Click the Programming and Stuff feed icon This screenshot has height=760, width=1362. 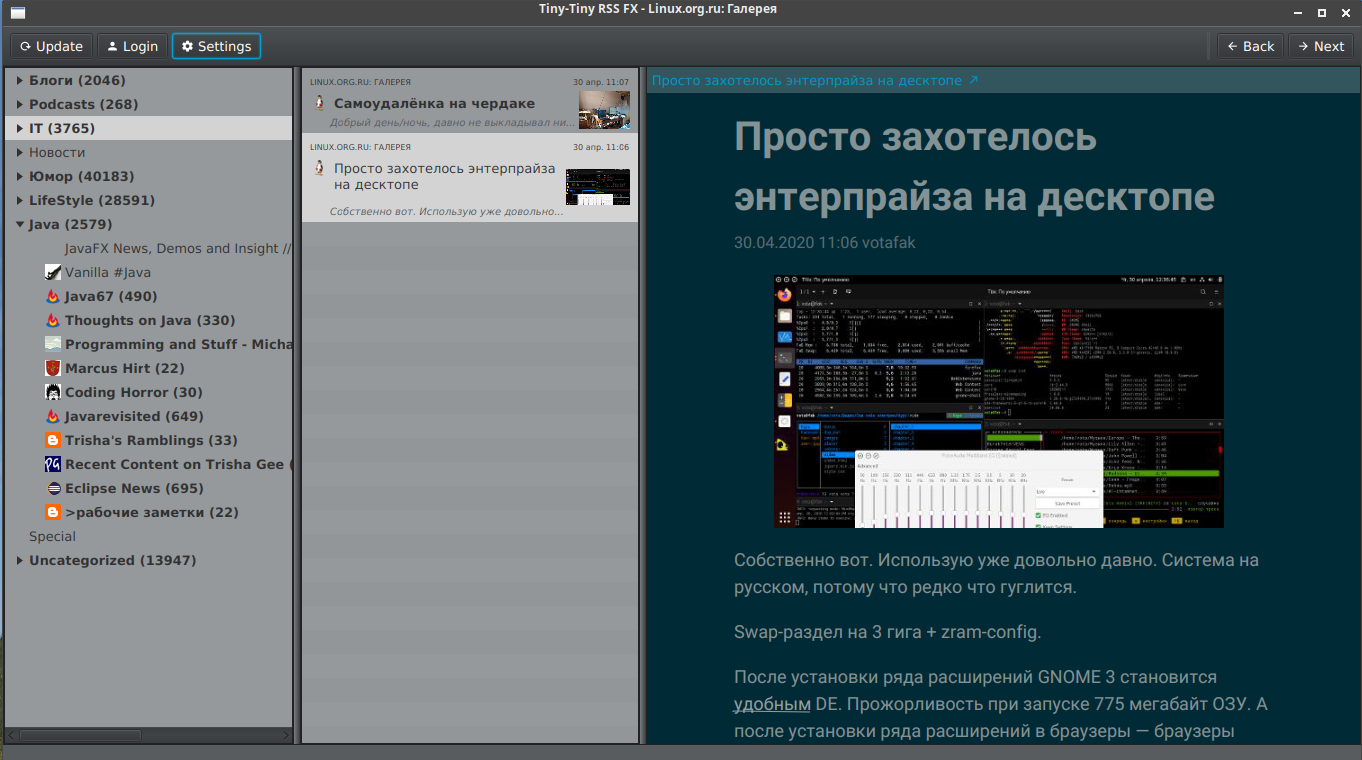53,344
